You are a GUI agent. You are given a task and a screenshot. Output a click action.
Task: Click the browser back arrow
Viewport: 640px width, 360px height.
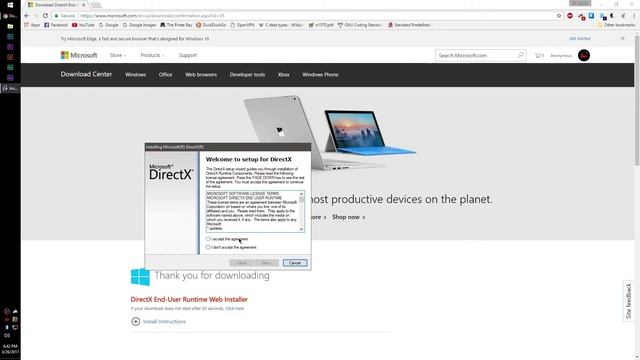tap(27, 16)
